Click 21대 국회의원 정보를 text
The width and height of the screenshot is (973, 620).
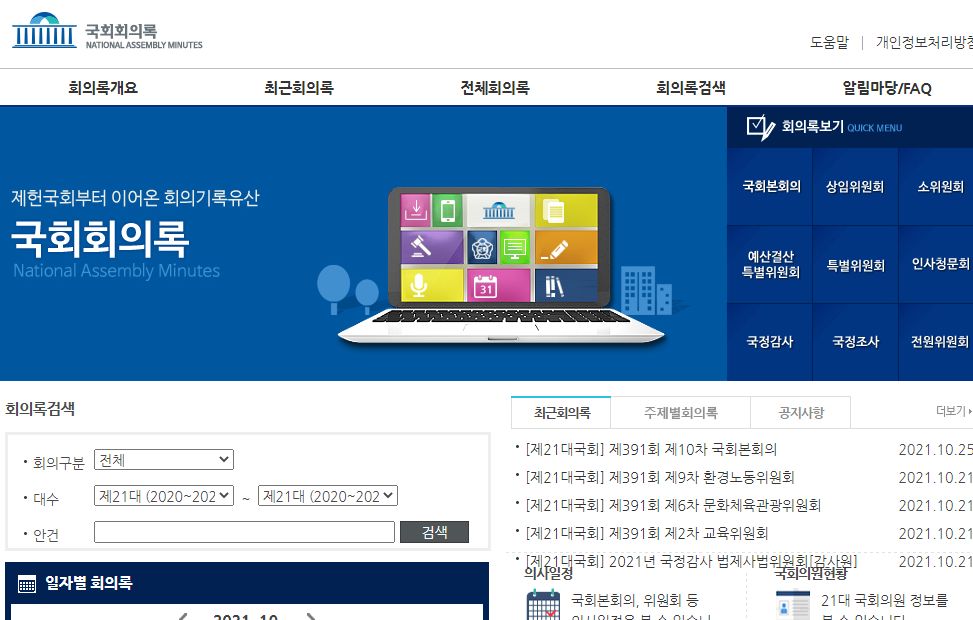coord(884,600)
